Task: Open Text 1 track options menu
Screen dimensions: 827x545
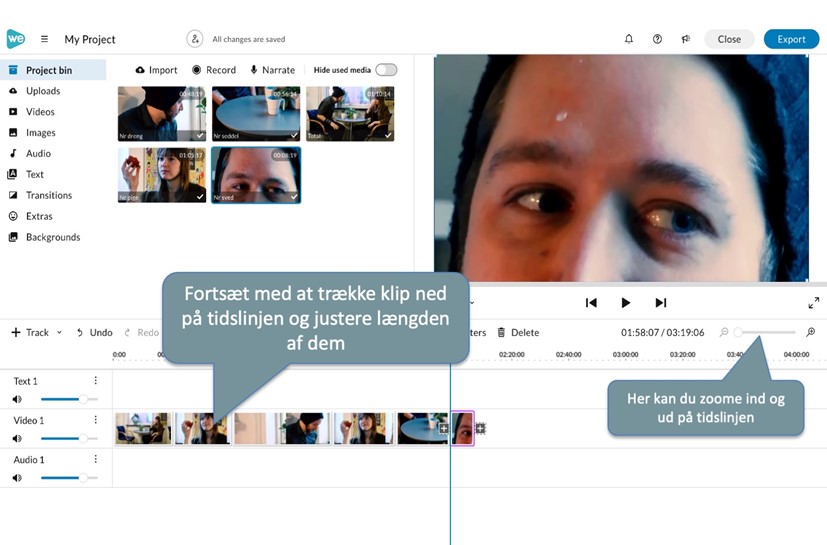Action: [x=96, y=381]
